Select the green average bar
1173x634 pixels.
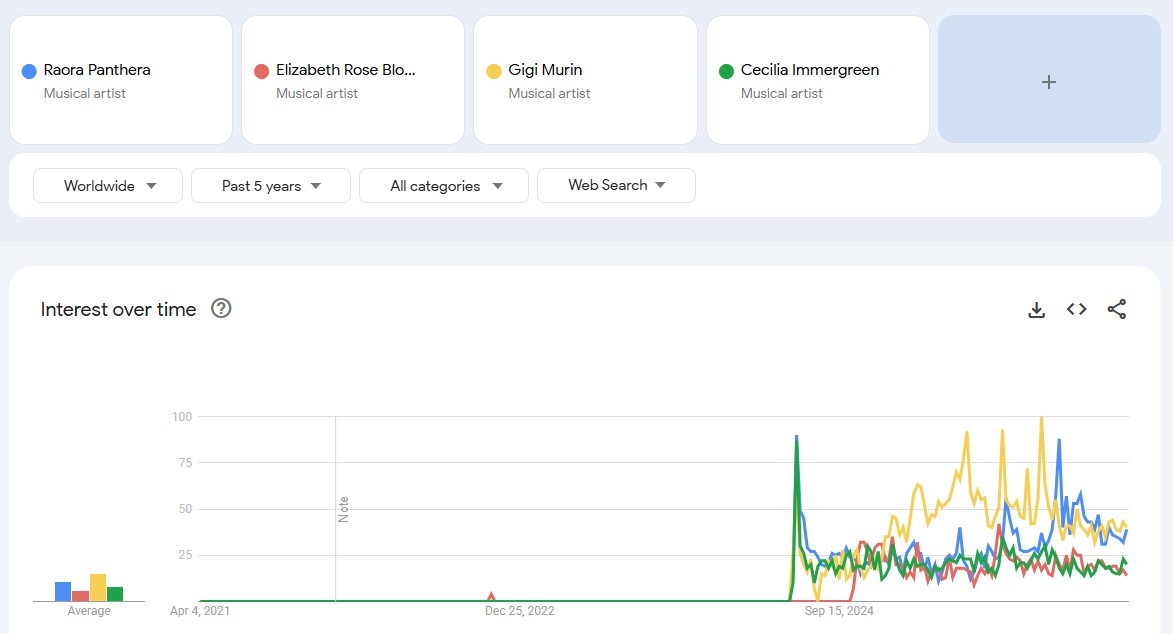pyautogui.click(x=115, y=594)
